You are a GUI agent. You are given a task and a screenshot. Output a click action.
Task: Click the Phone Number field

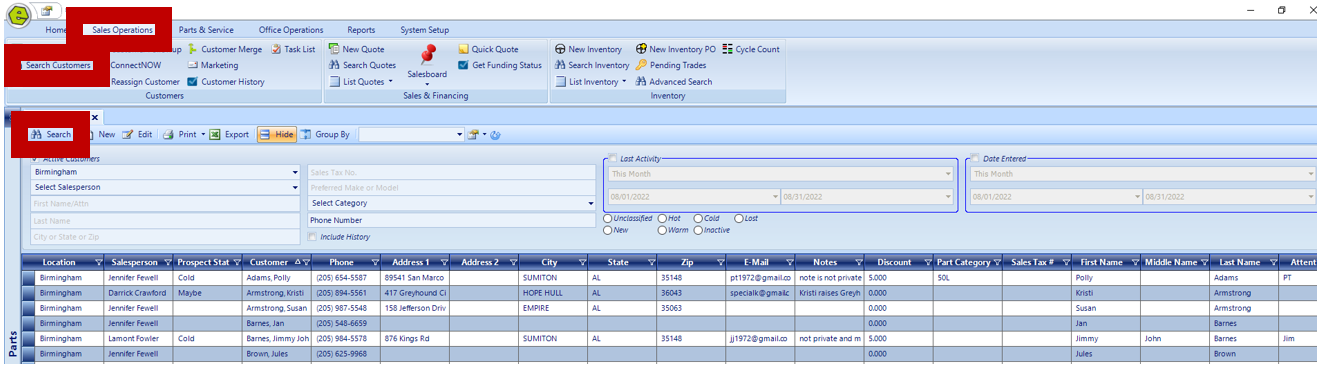pyautogui.click(x=452, y=220)
